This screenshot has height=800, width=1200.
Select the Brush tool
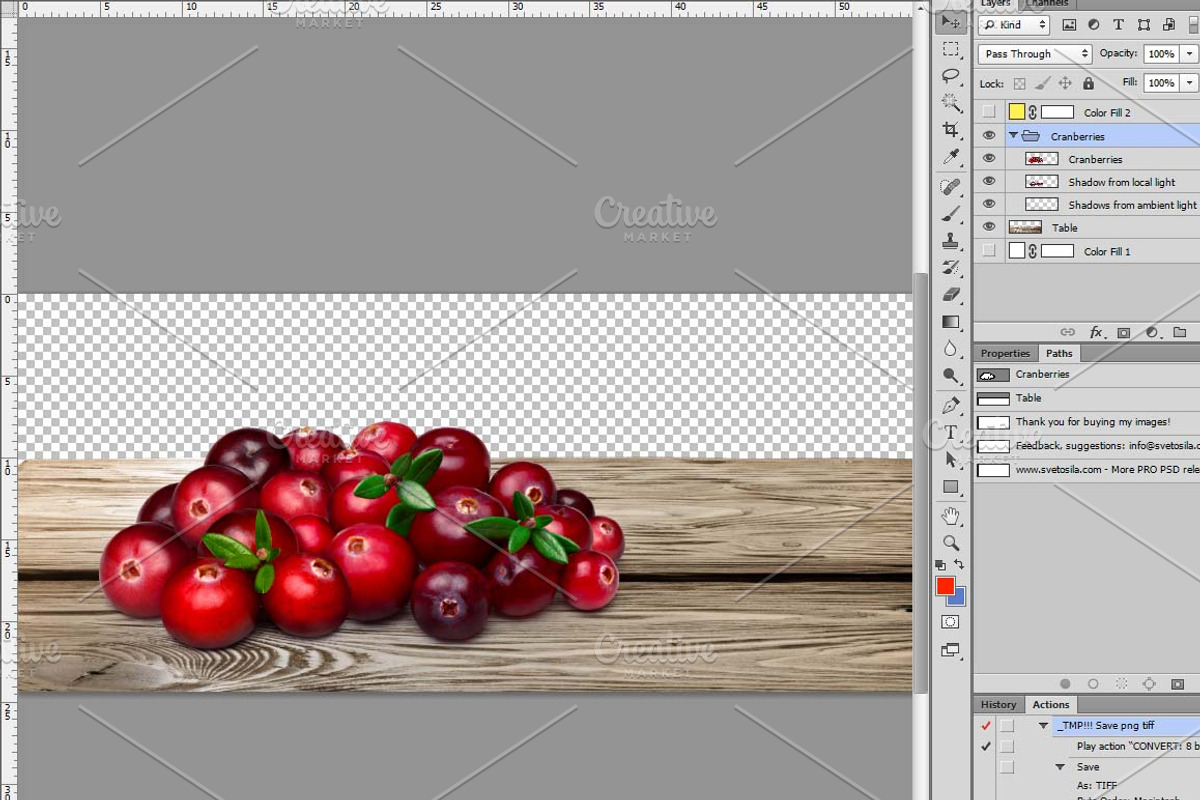point(951,214)
